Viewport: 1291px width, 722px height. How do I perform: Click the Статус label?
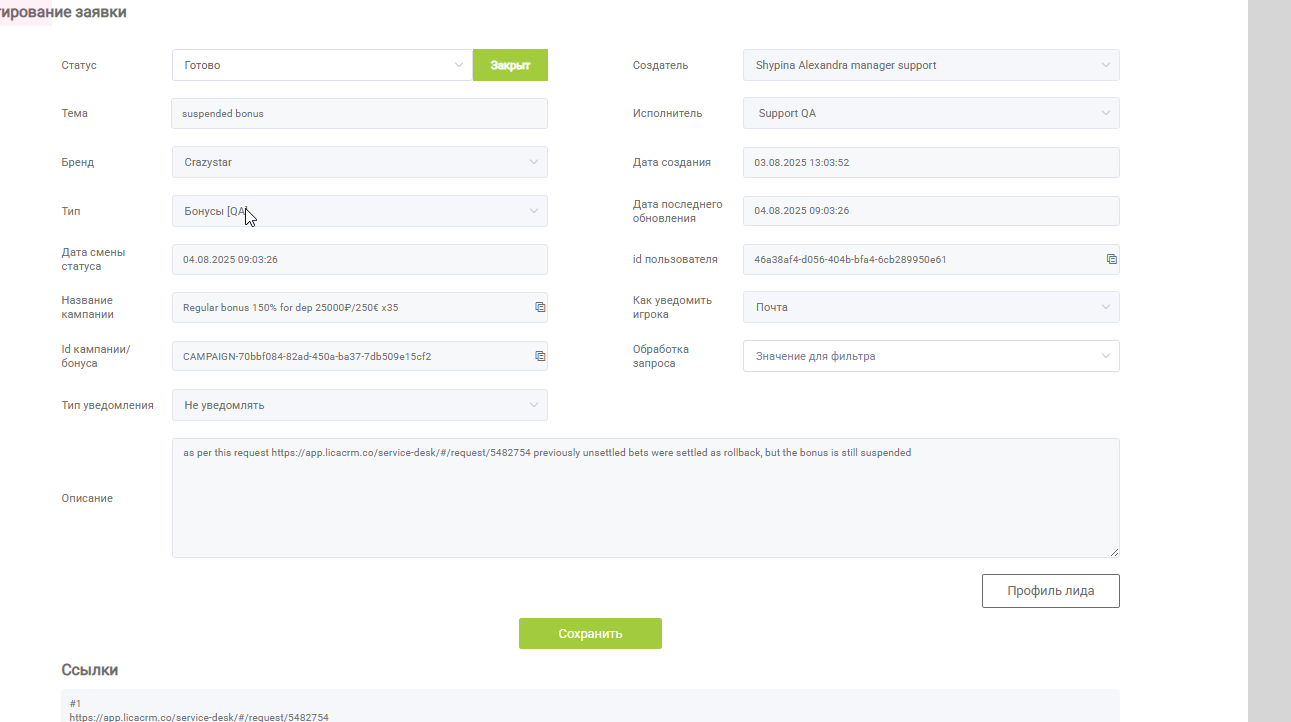pyautogui.click(x=79, y=65)
